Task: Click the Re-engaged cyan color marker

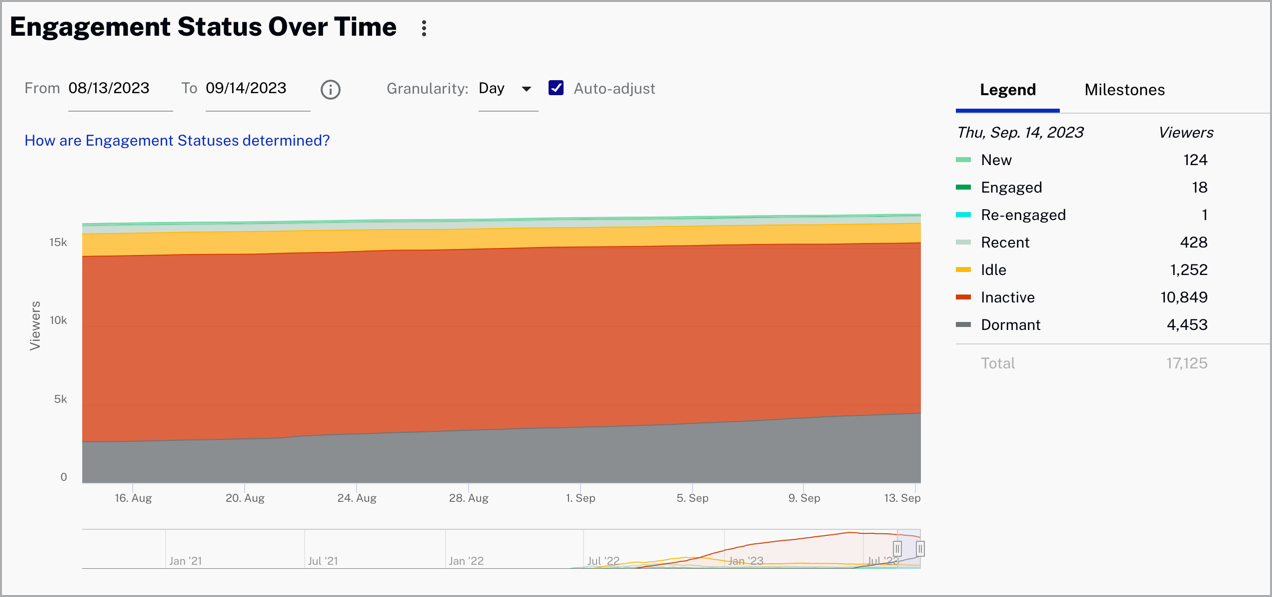Action: click(965, 214)
